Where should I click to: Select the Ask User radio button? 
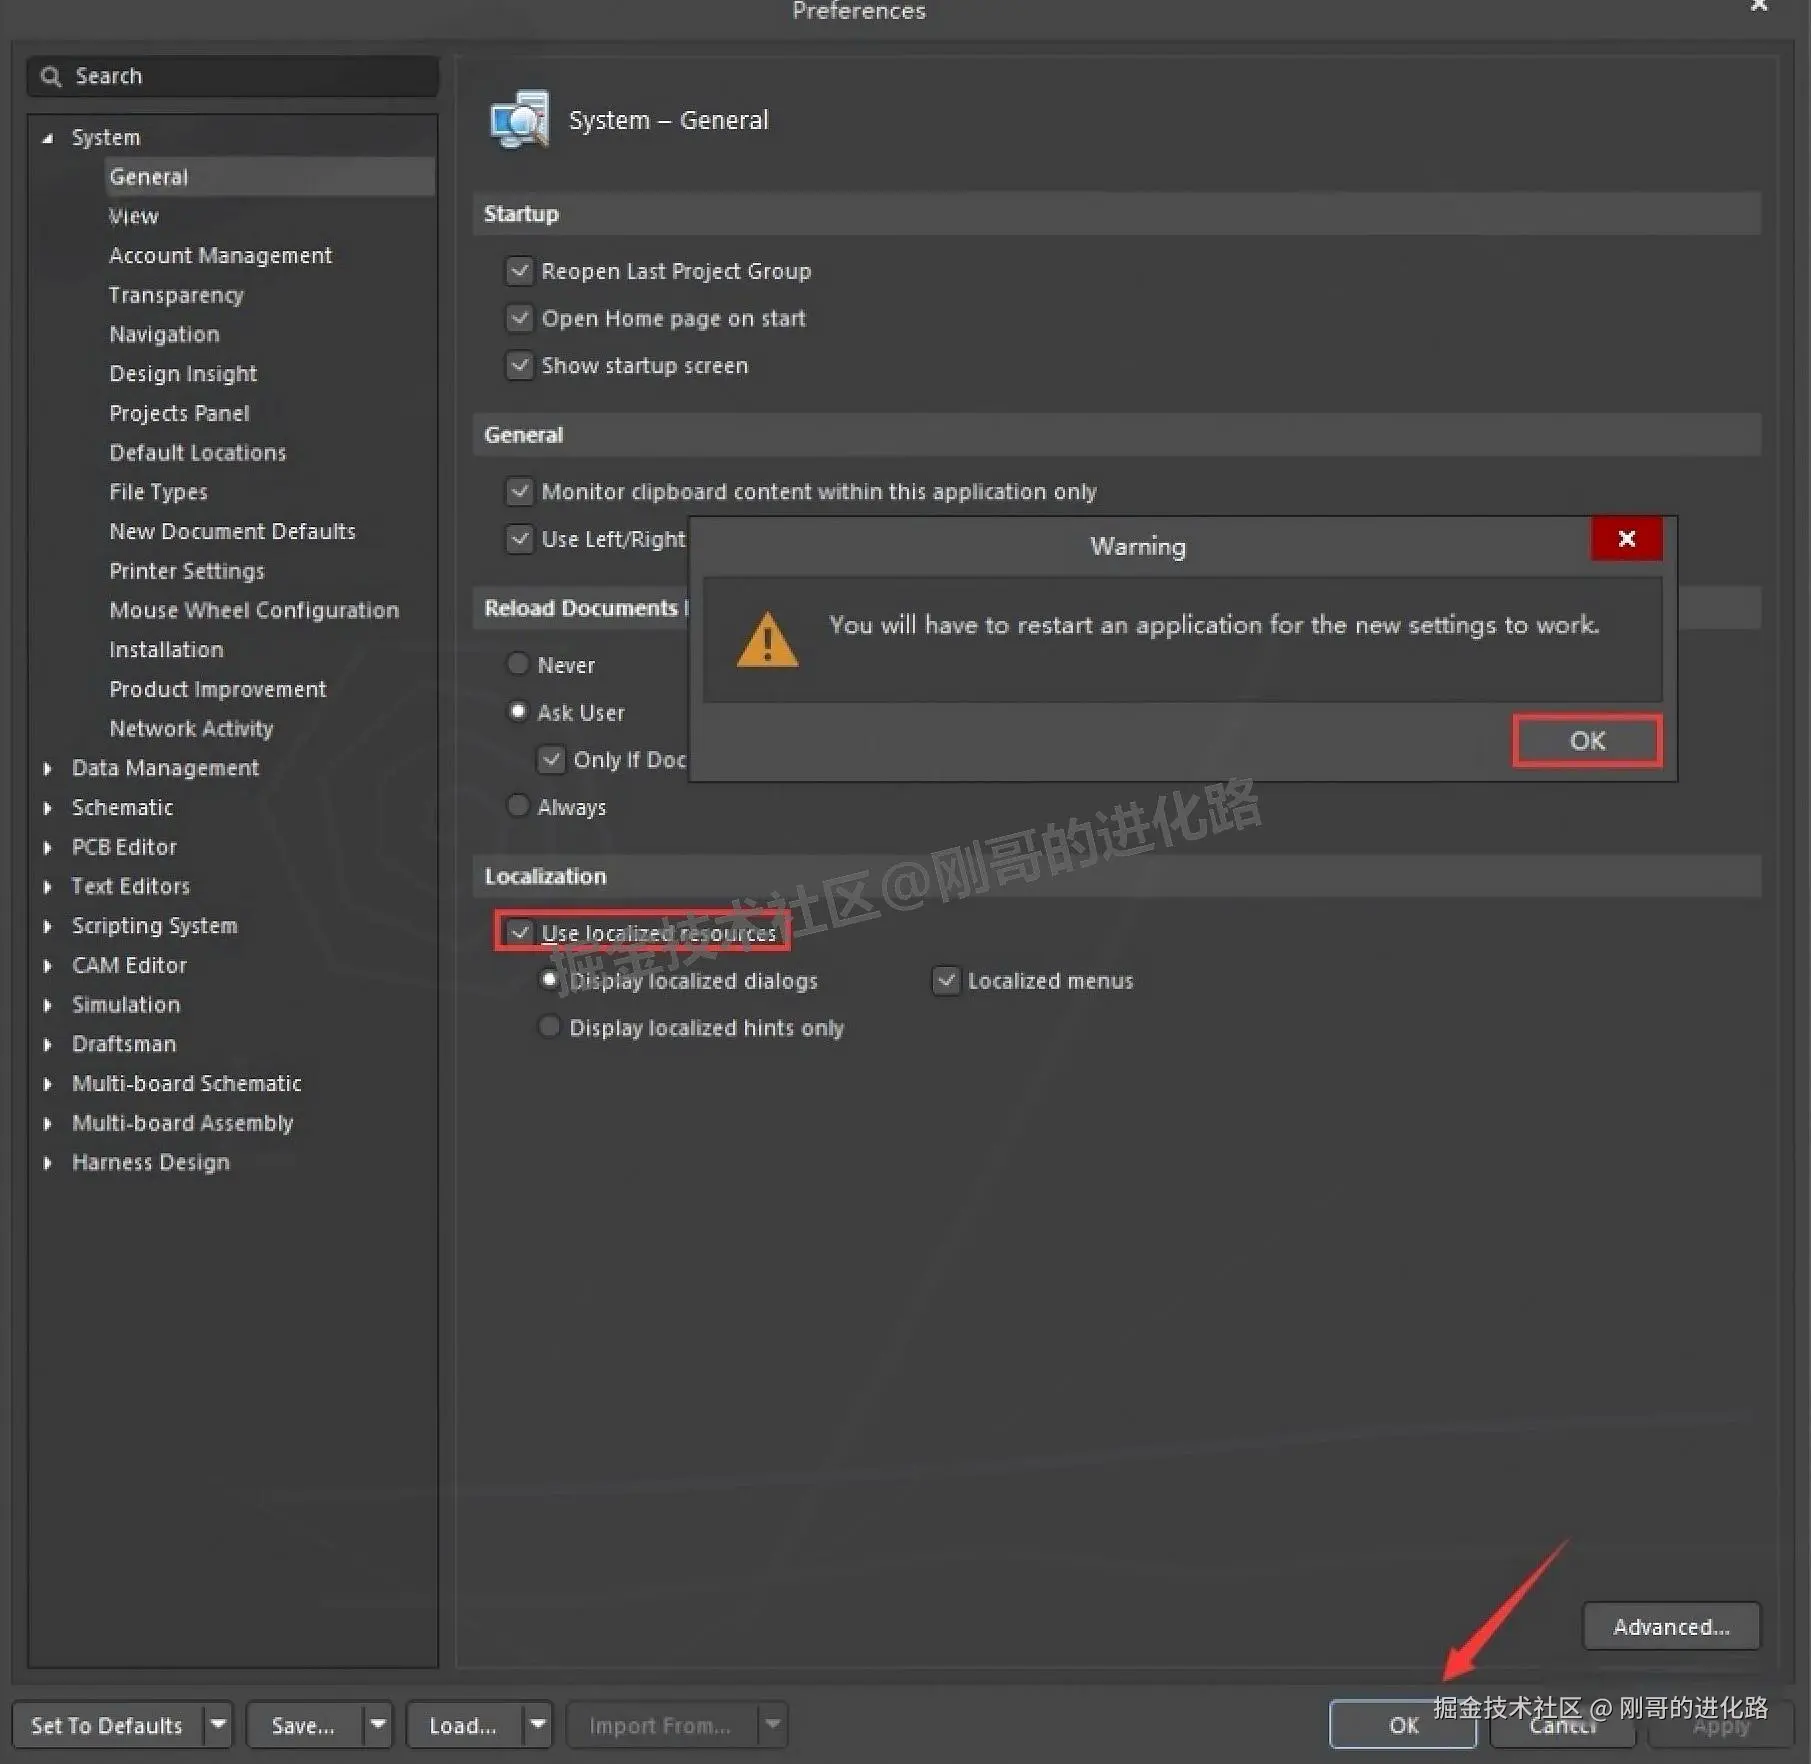[518, 712]
